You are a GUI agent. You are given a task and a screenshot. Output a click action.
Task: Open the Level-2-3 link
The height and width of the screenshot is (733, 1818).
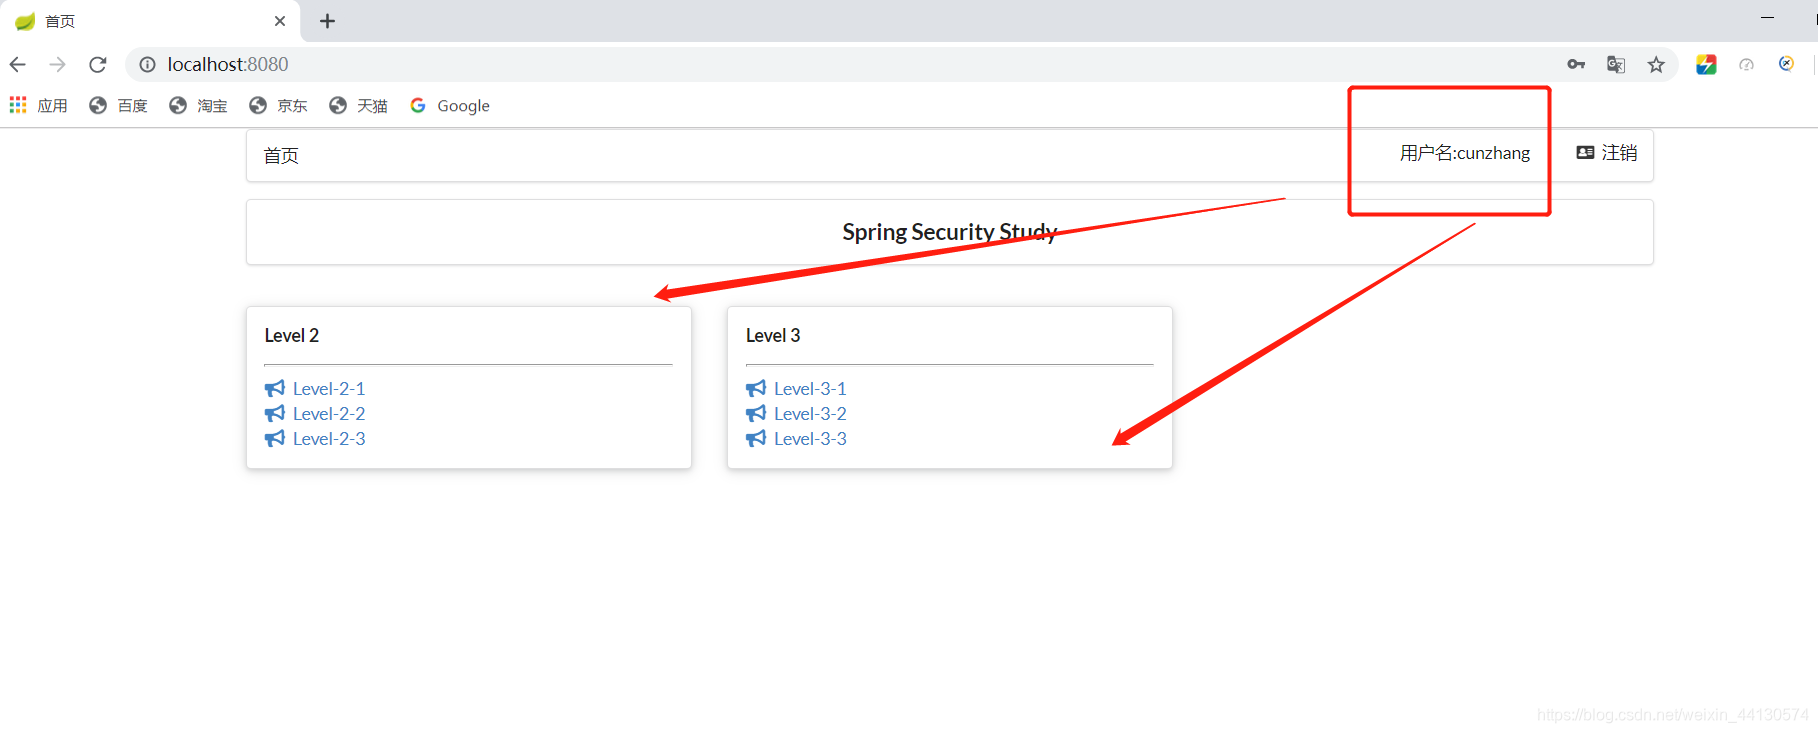(329, 438)
